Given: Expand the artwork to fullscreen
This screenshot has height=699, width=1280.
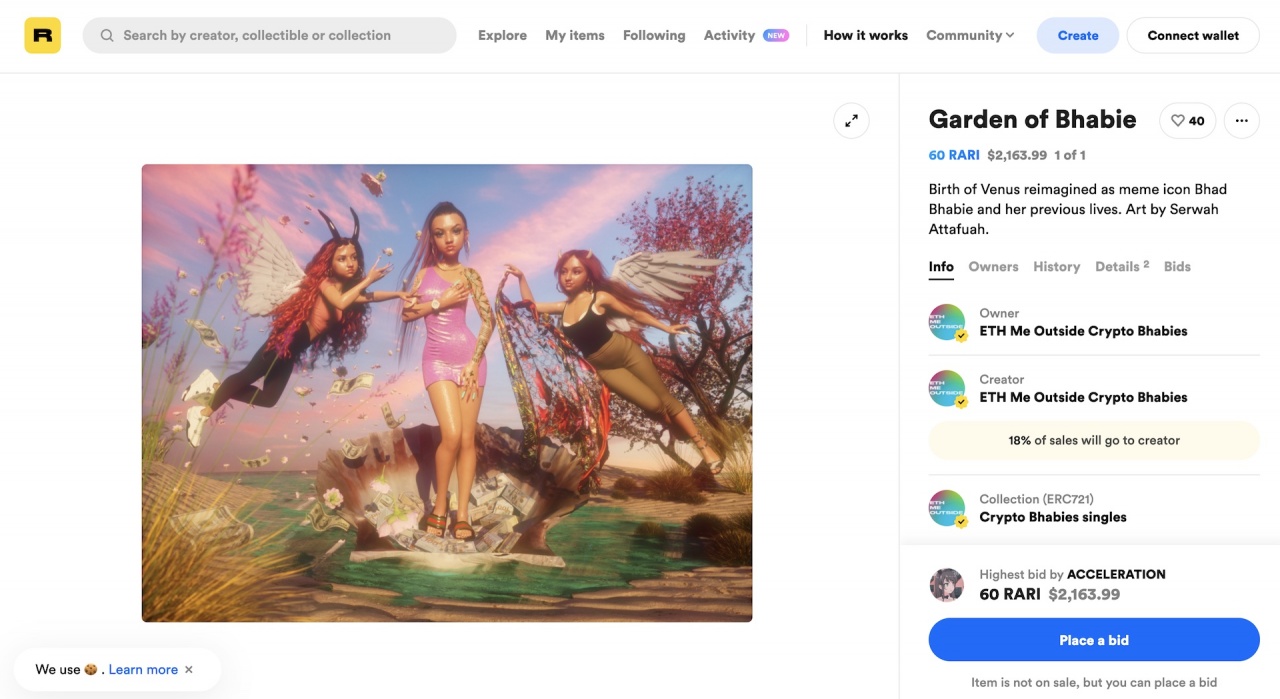Looking at the screenshot, I should pyautogui.click(x=851, y=121).
